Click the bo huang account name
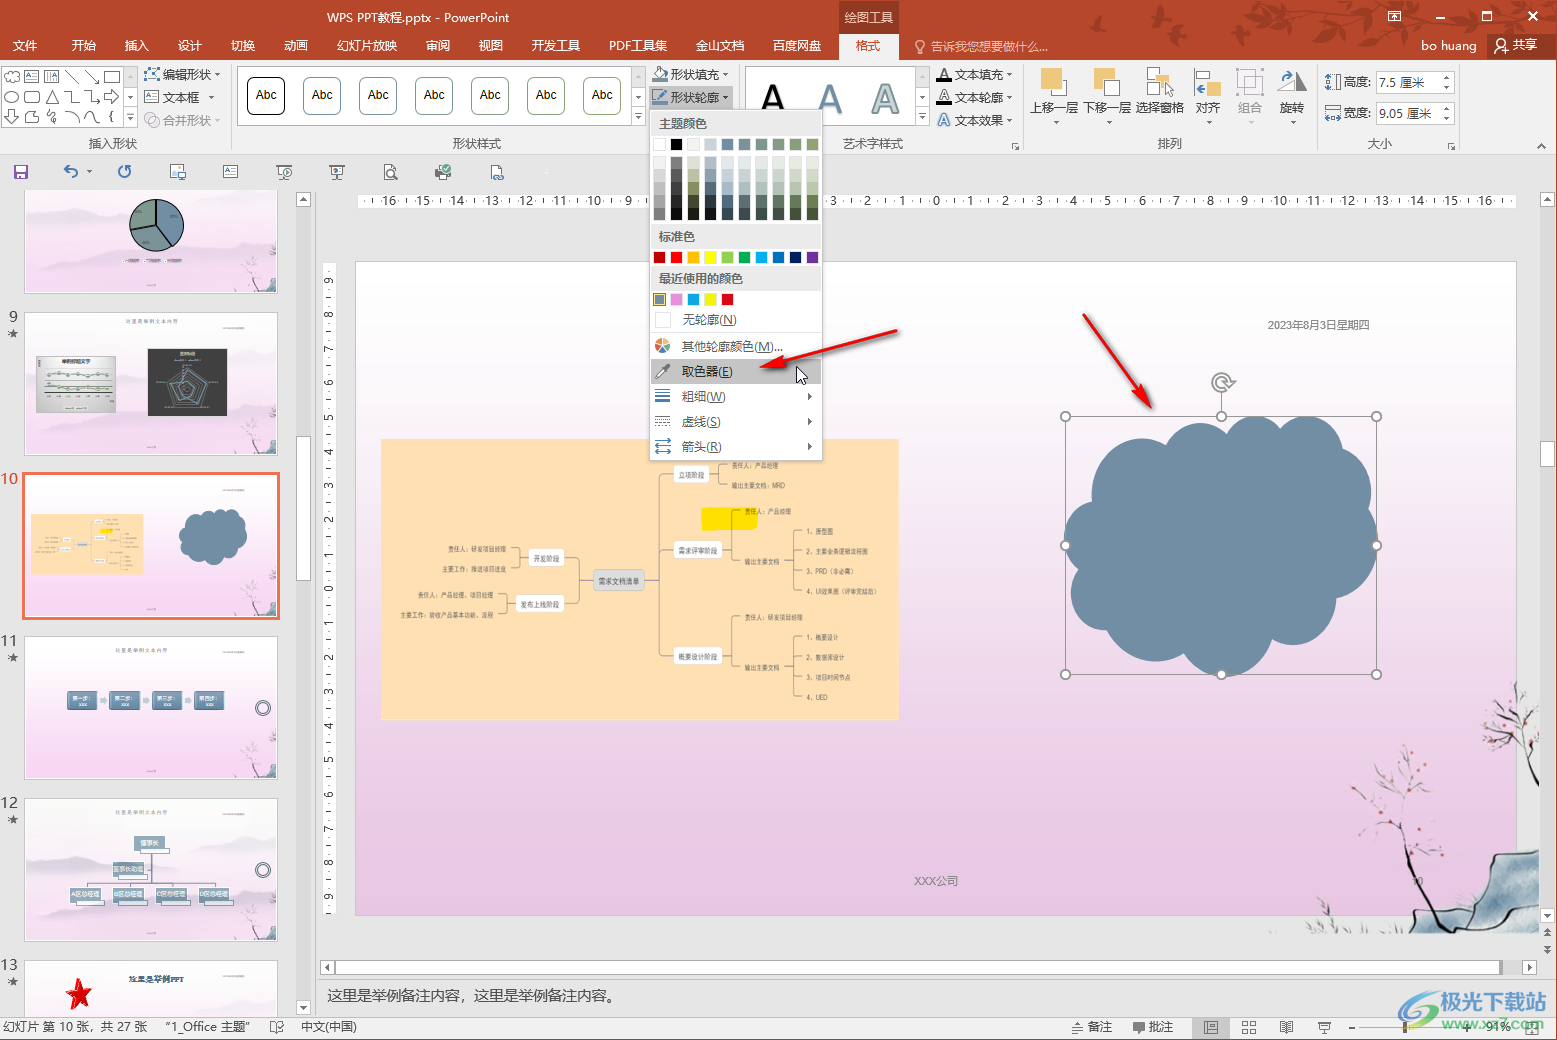 point(1448,45)
